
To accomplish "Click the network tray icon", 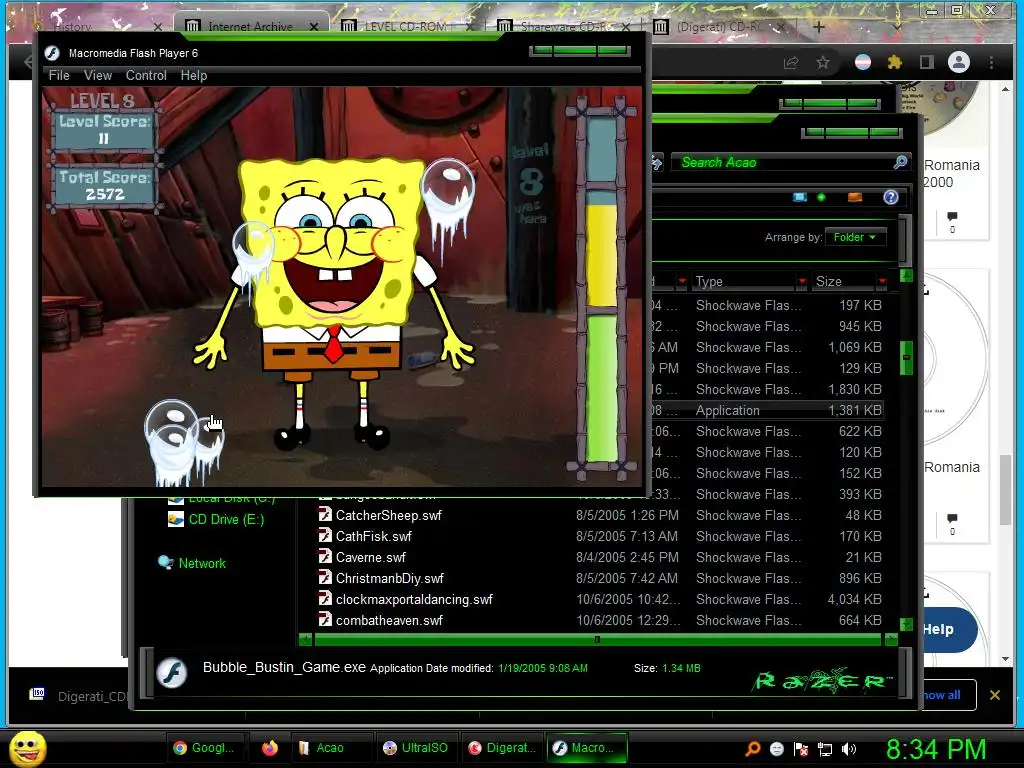I will [x=825, y=749].
